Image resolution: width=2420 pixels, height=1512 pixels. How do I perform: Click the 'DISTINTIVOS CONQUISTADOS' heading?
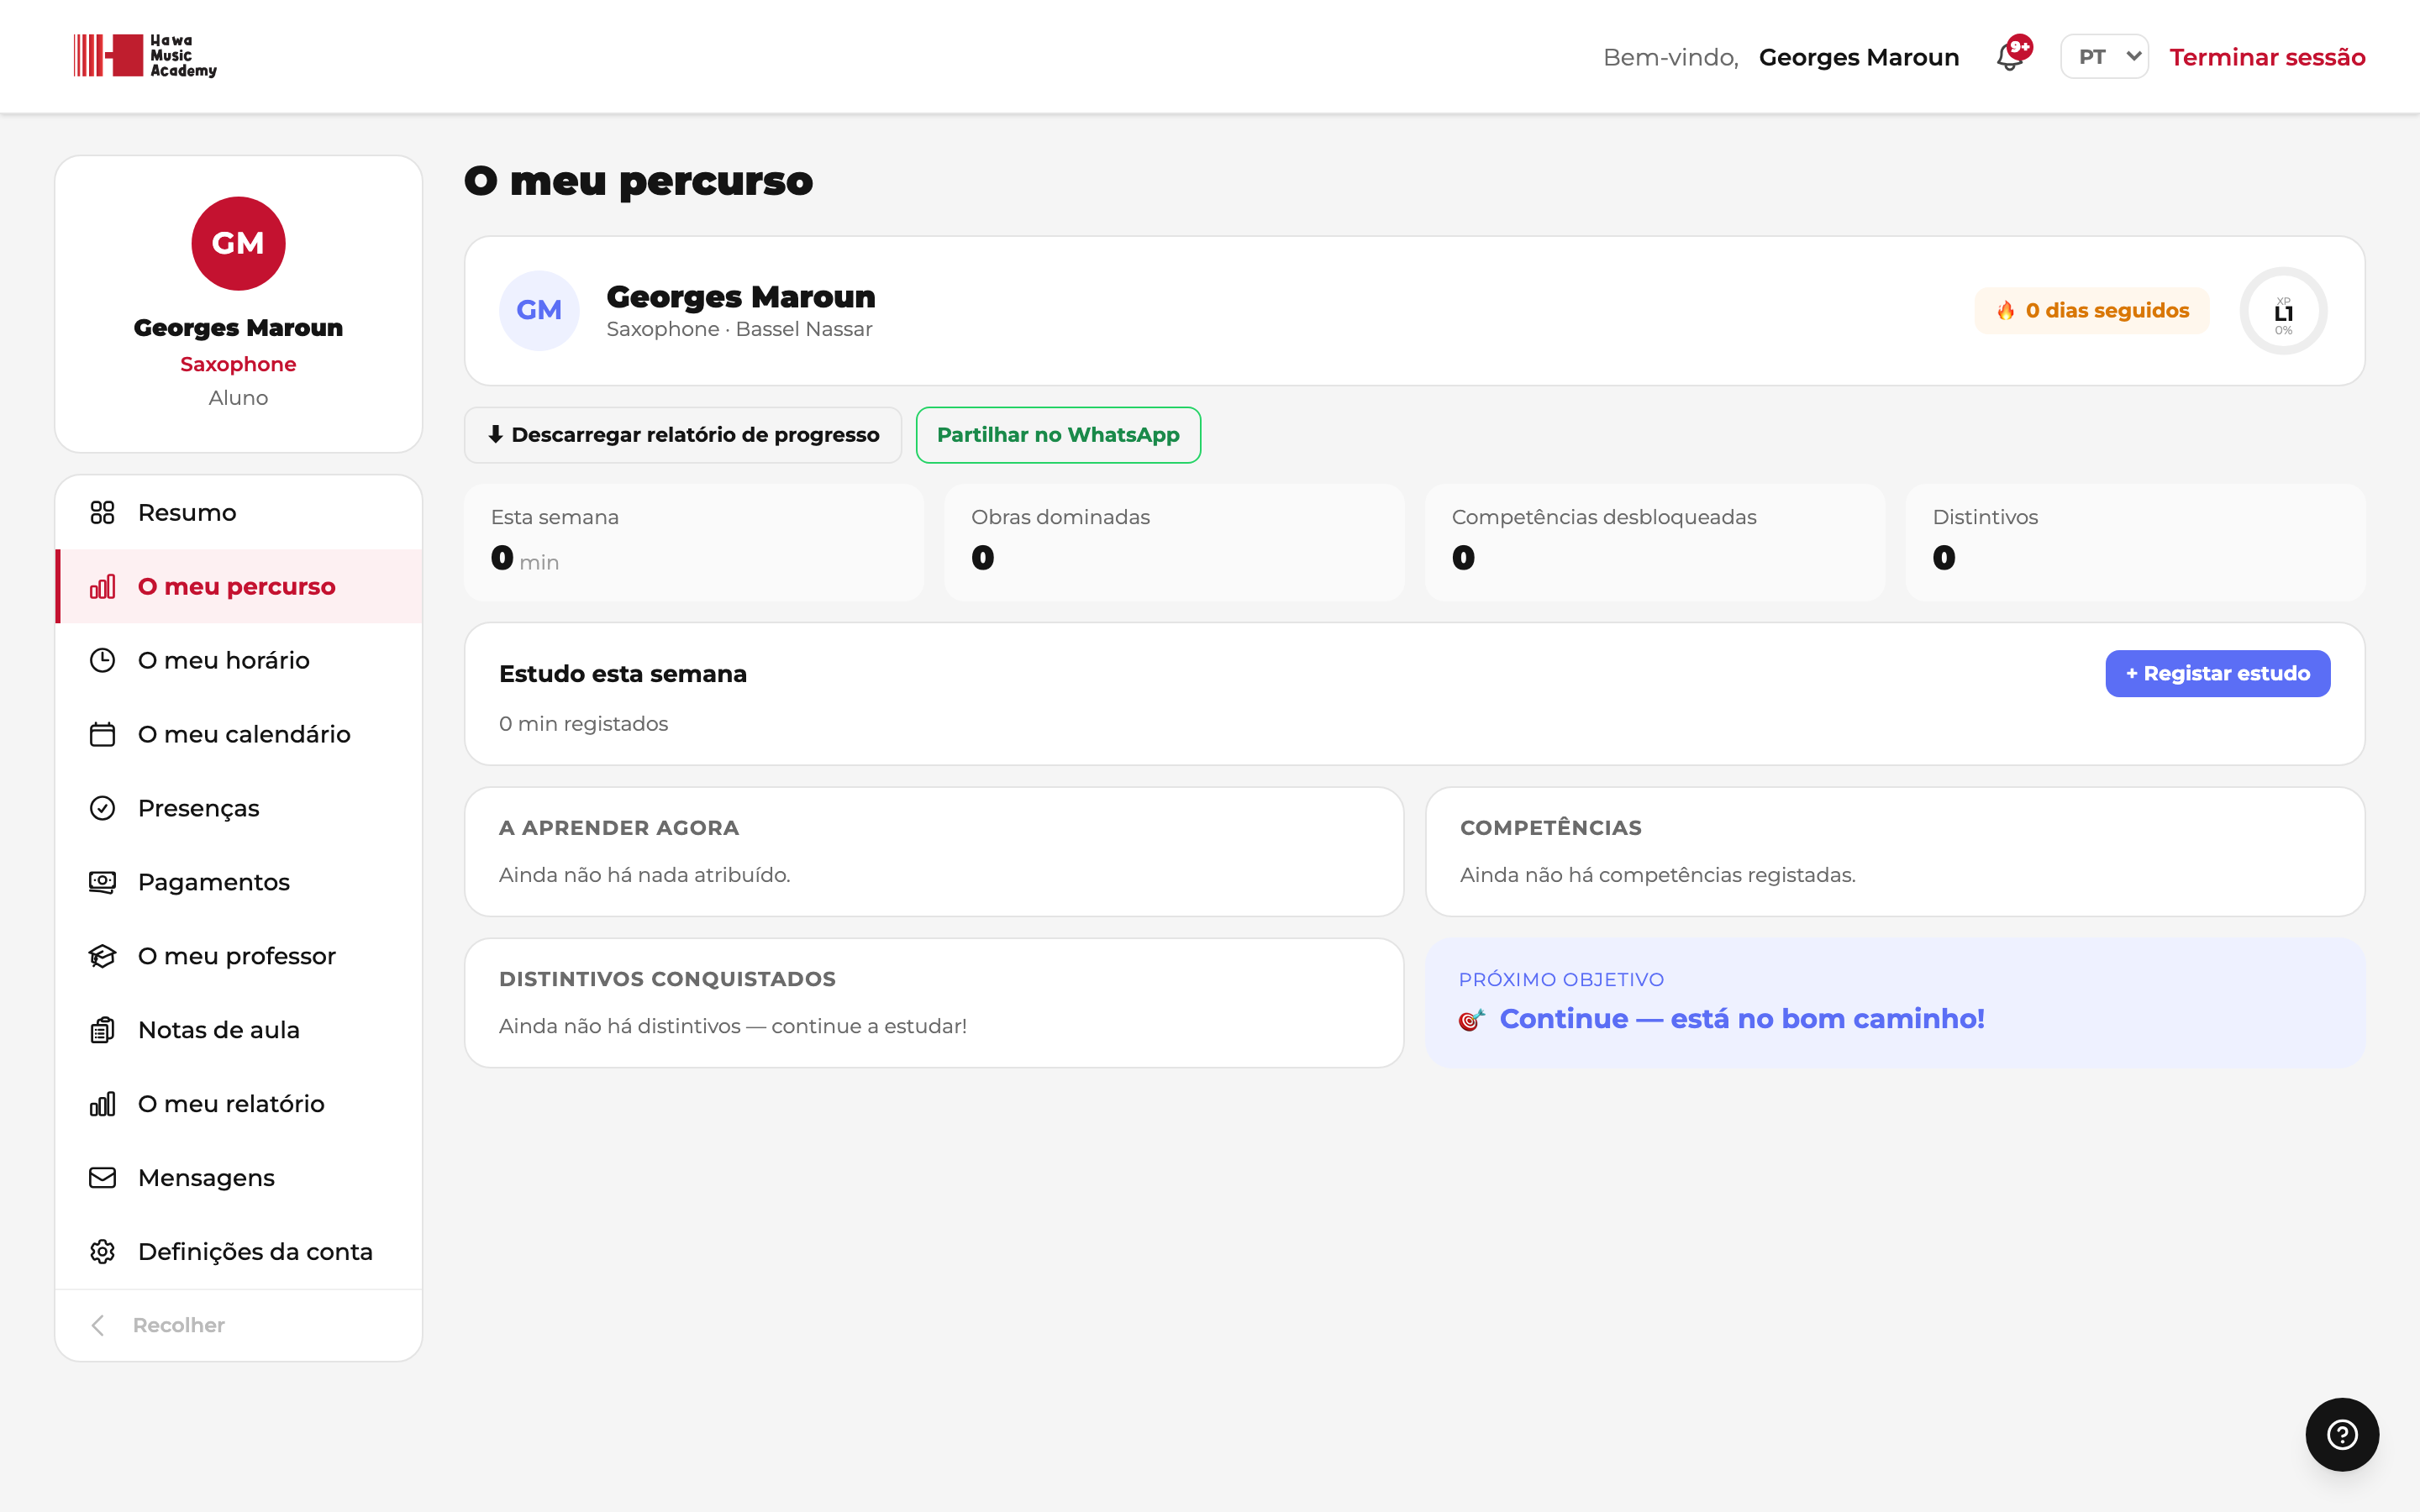(x=667, y=979)
